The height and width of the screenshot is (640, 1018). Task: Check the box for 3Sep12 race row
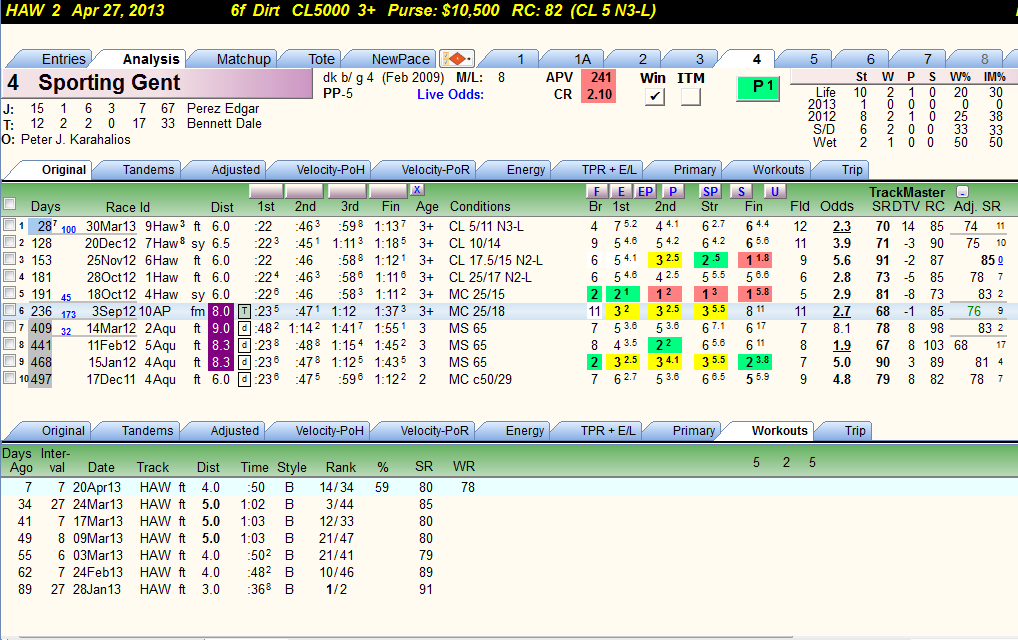(10, 310)
